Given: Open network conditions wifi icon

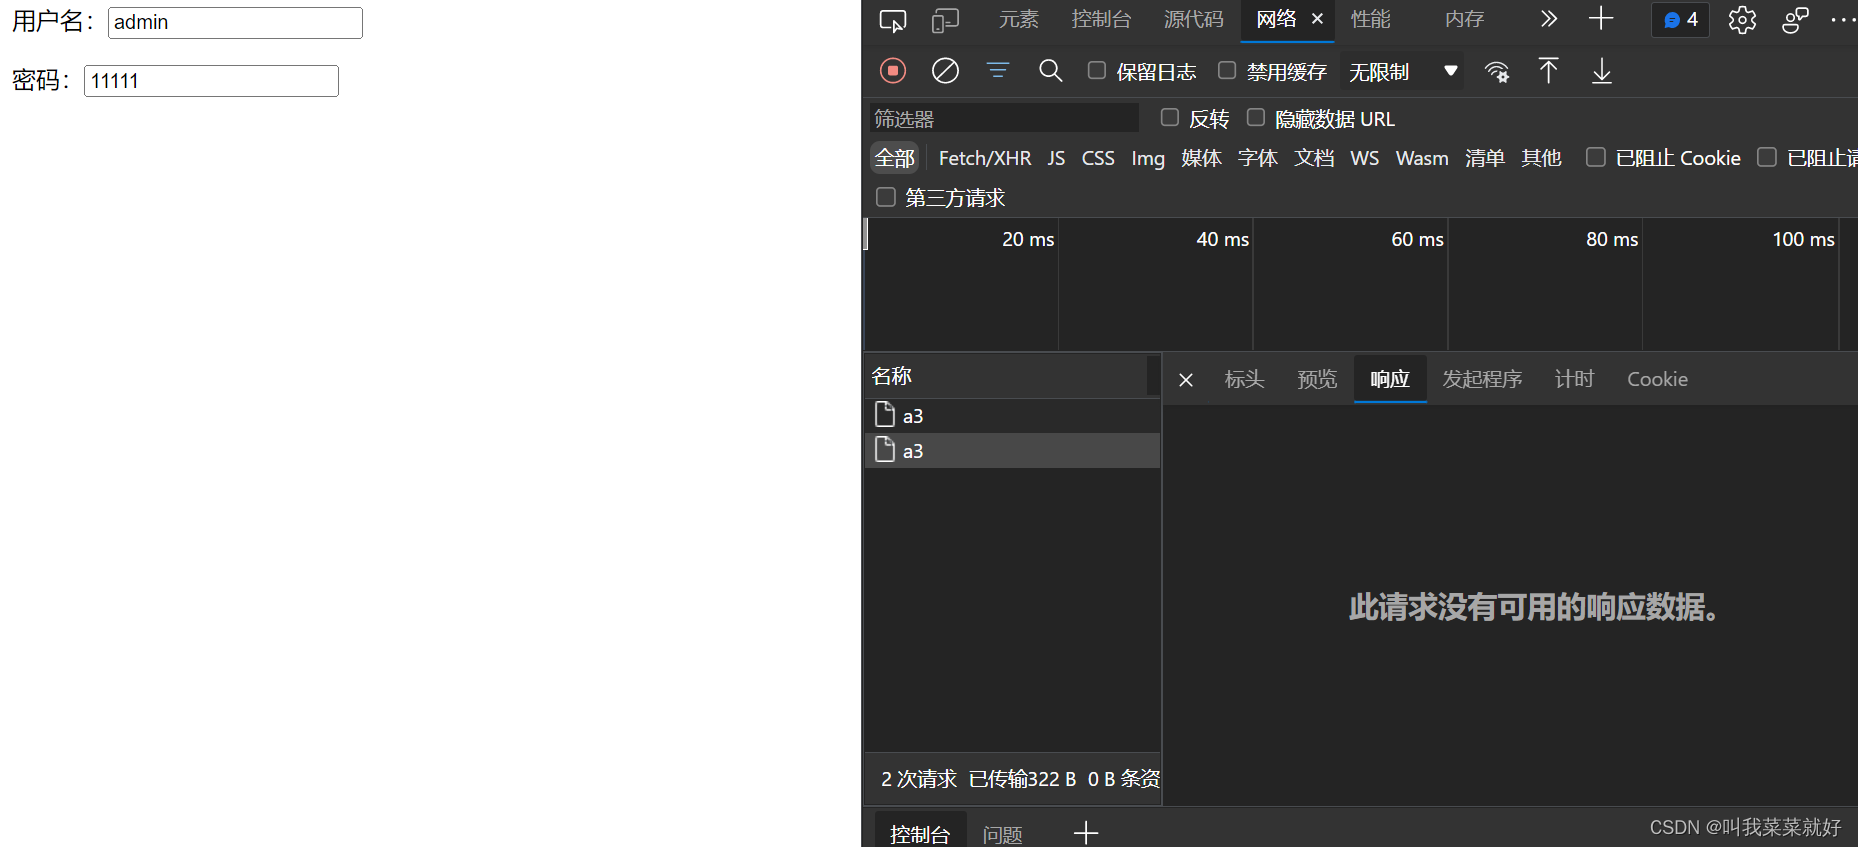Looking at the screenshot, I should 1497,71.
